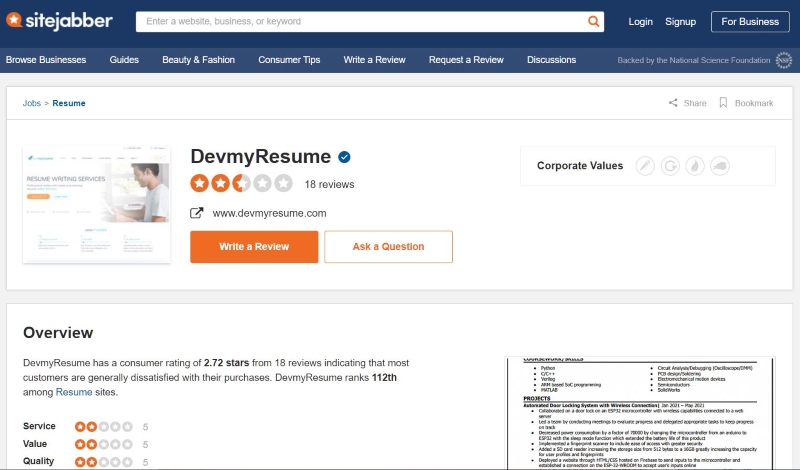This screenshot has height=470, width=800.
Task: Click the fourth Corporate Values icon
Action: [720, 166]
